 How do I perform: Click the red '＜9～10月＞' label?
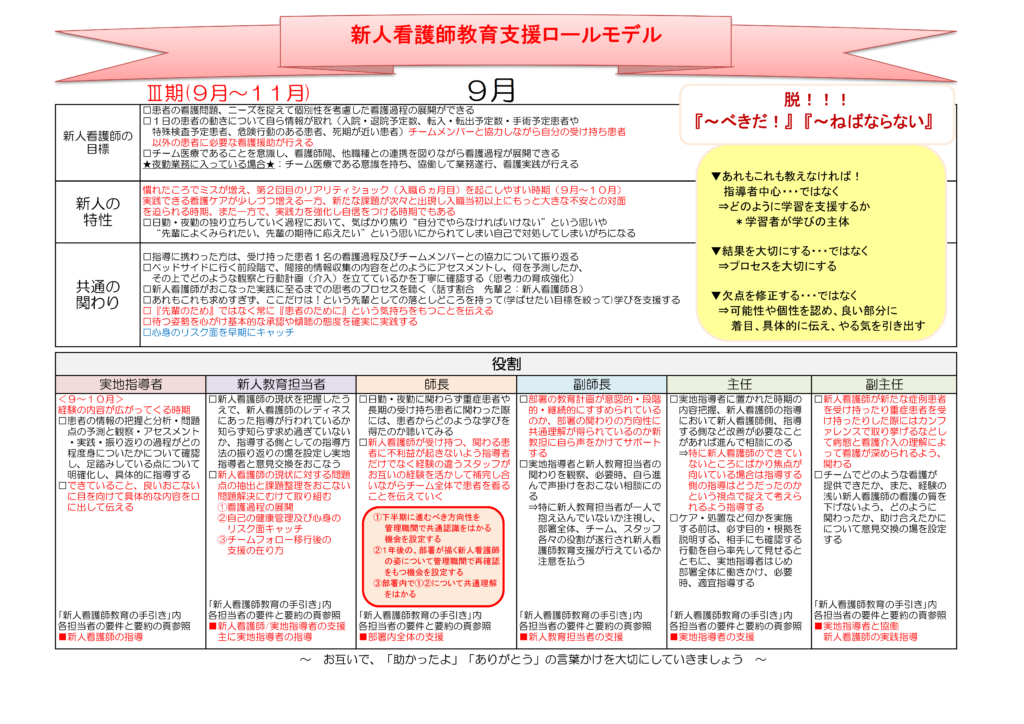pos(91,399)
